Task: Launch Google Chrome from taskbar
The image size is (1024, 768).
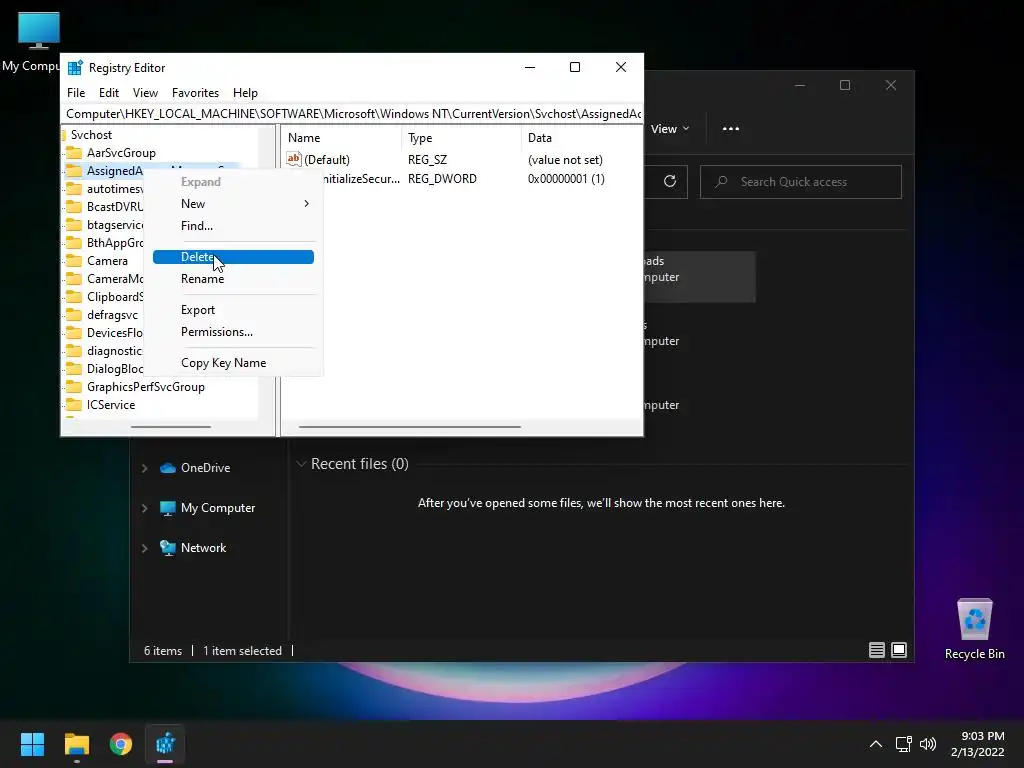Action: [x=121, y=744]
